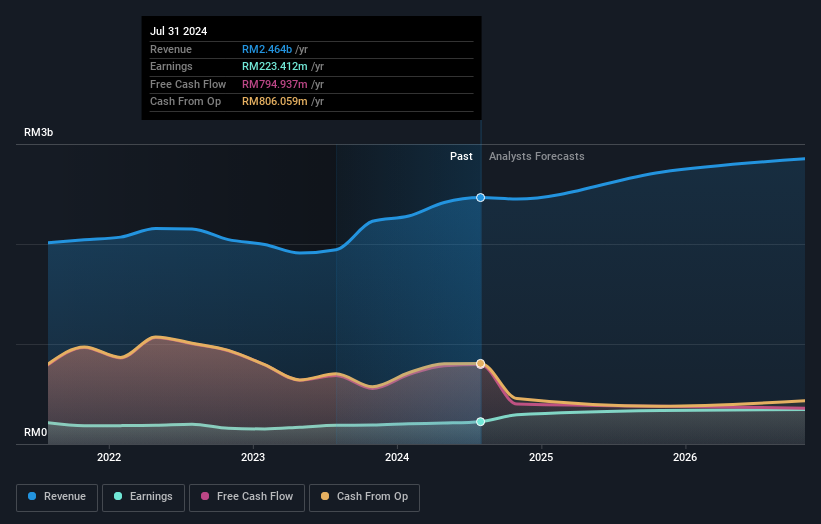The image size is (821, 524).
Task: Click the Earnings row label in the tooltip
Action: [171, 66]
